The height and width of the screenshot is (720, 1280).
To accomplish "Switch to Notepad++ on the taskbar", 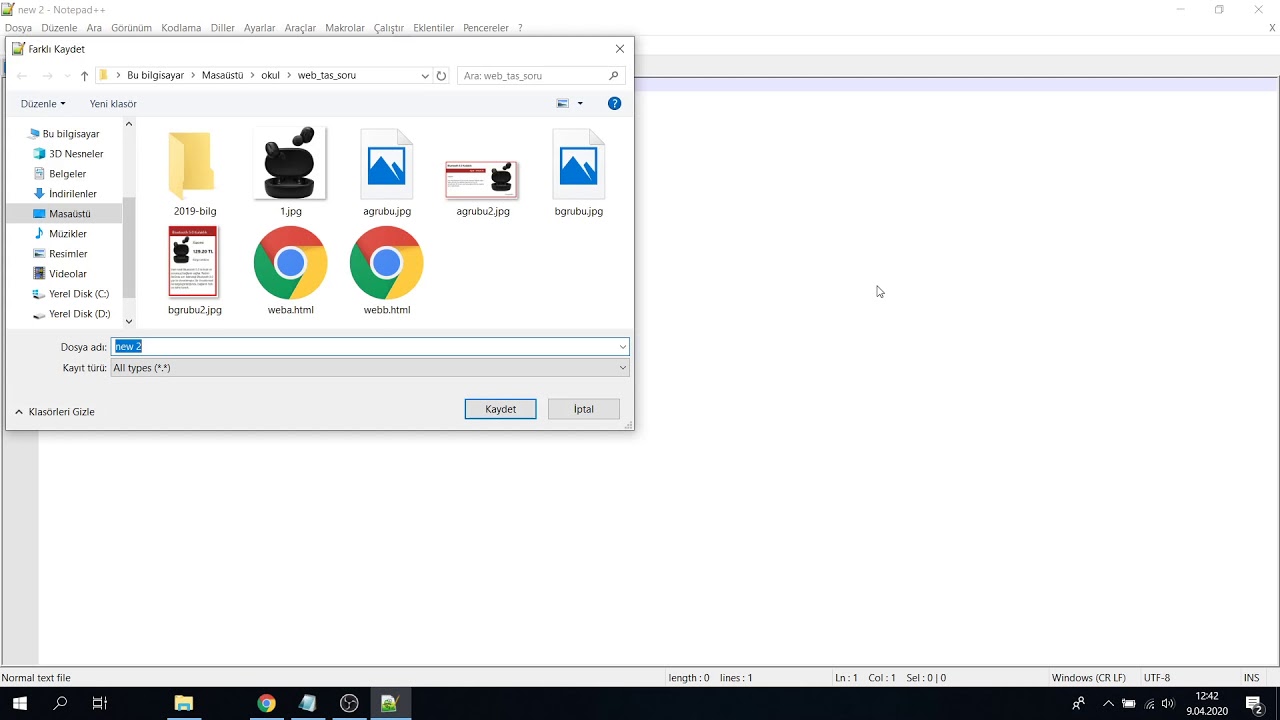I will coord(389,703).
